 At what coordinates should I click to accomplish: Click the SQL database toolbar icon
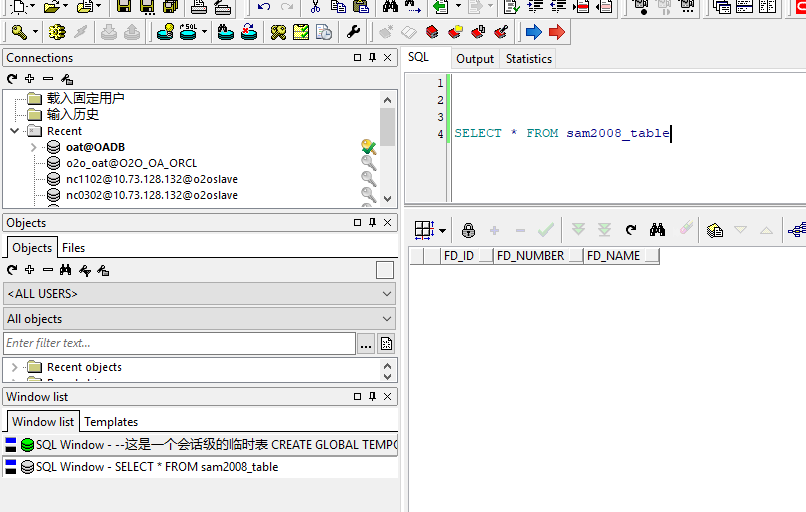[188, 32]
